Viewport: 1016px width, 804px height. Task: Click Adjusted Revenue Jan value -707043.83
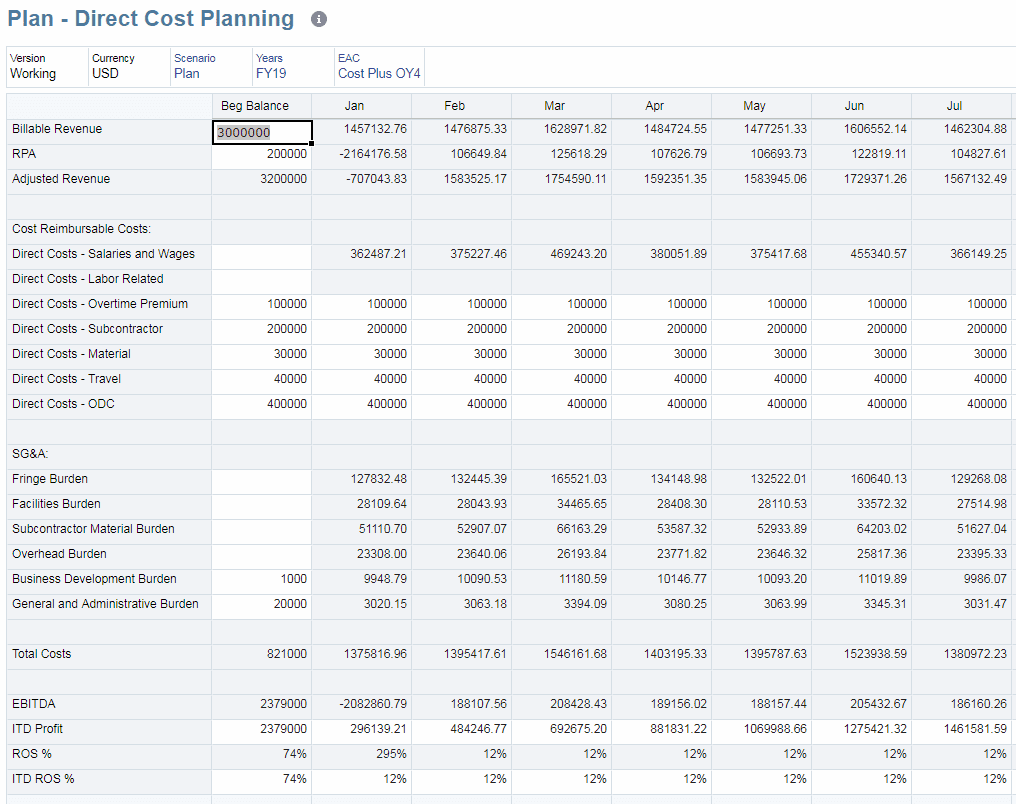click(x=362, y=179)
